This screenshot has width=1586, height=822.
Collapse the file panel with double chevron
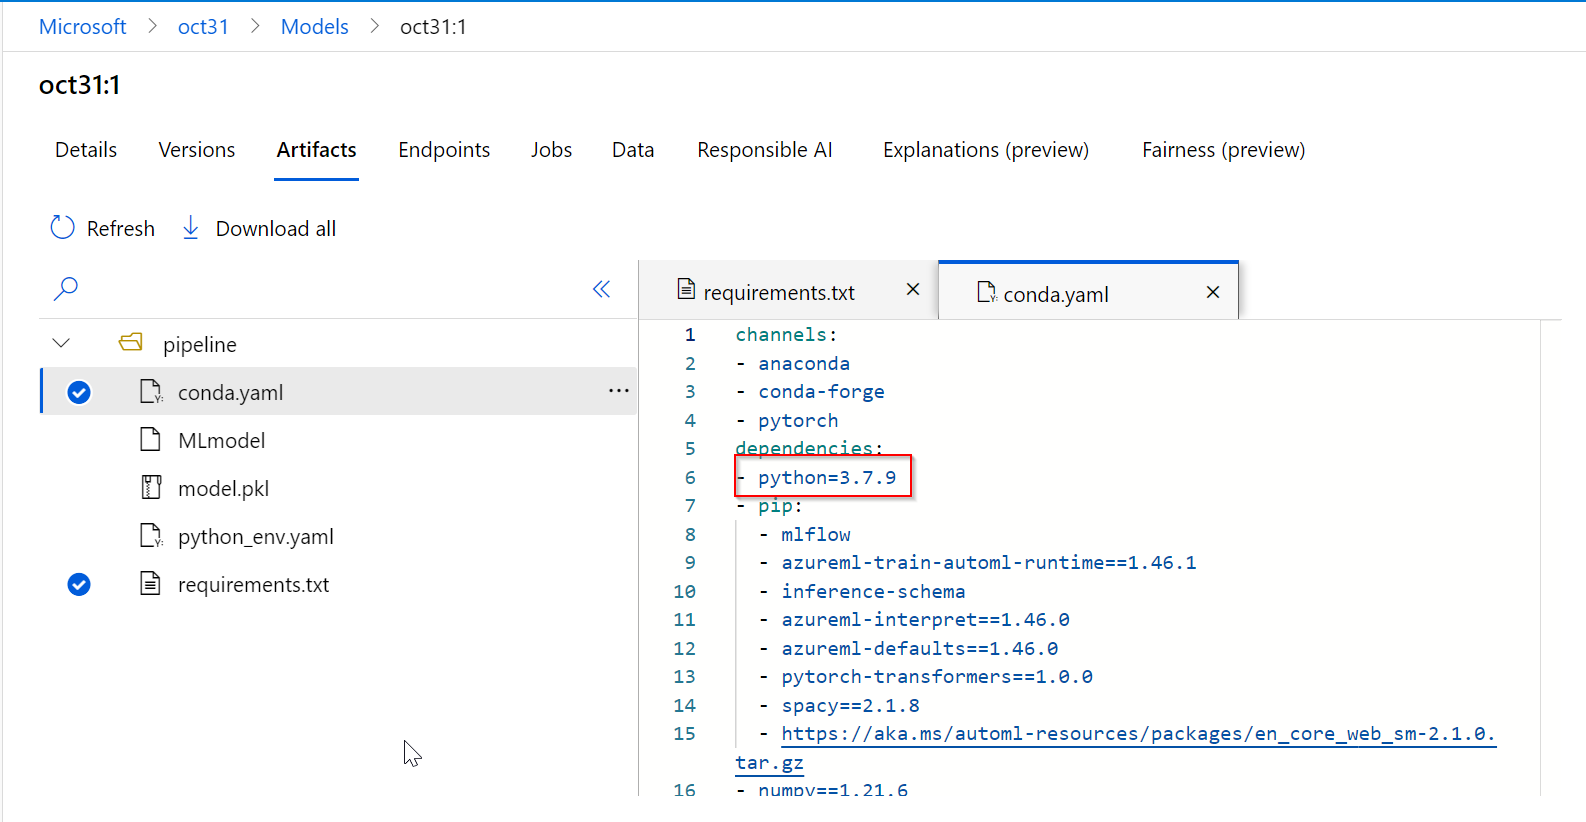601,289
